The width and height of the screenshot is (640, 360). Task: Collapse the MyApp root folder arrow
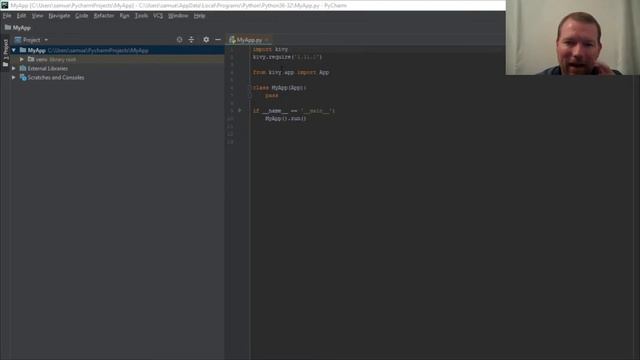(x=14, y=50)
